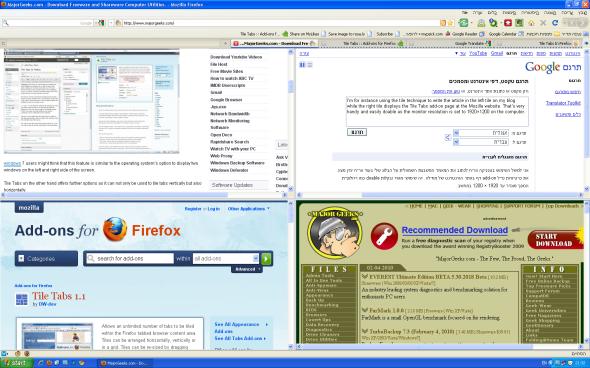Click the green round phone toolbar icon
590x368 pixels.
click(463, 23)
